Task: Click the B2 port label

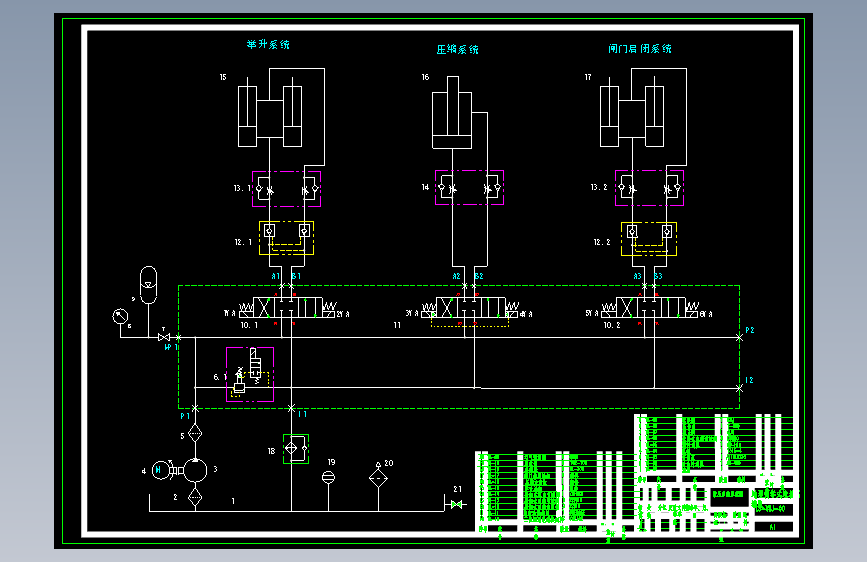Action: click(479, 276)
